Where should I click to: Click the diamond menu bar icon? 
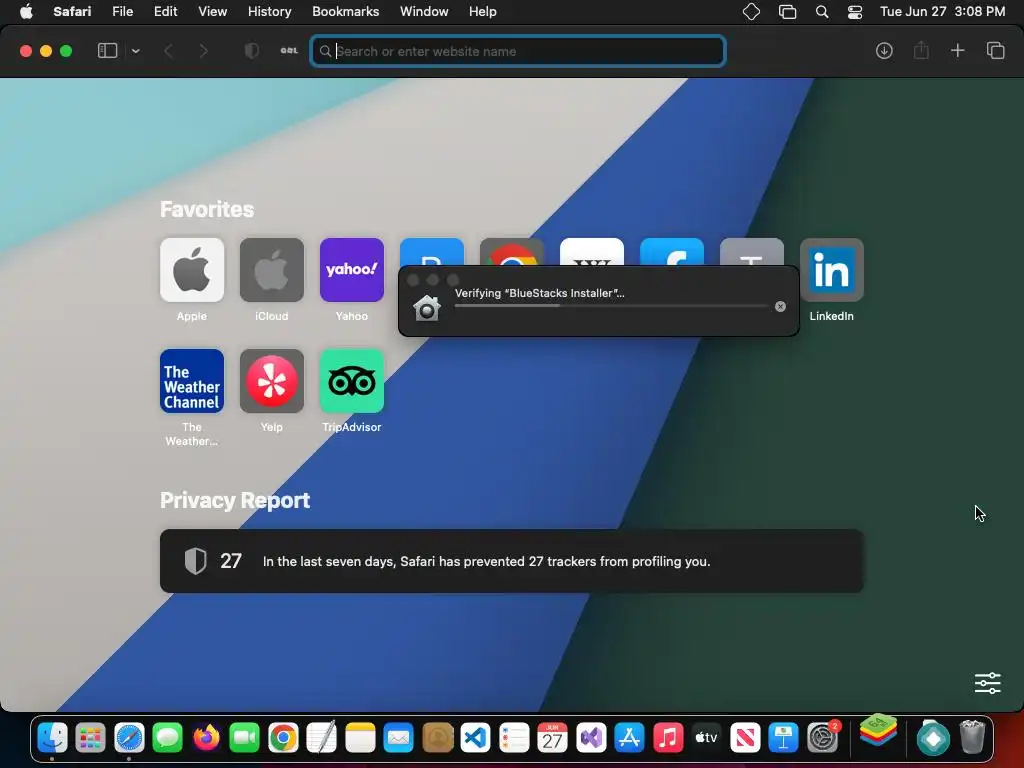pyautogui.click(x=751, y=12)
